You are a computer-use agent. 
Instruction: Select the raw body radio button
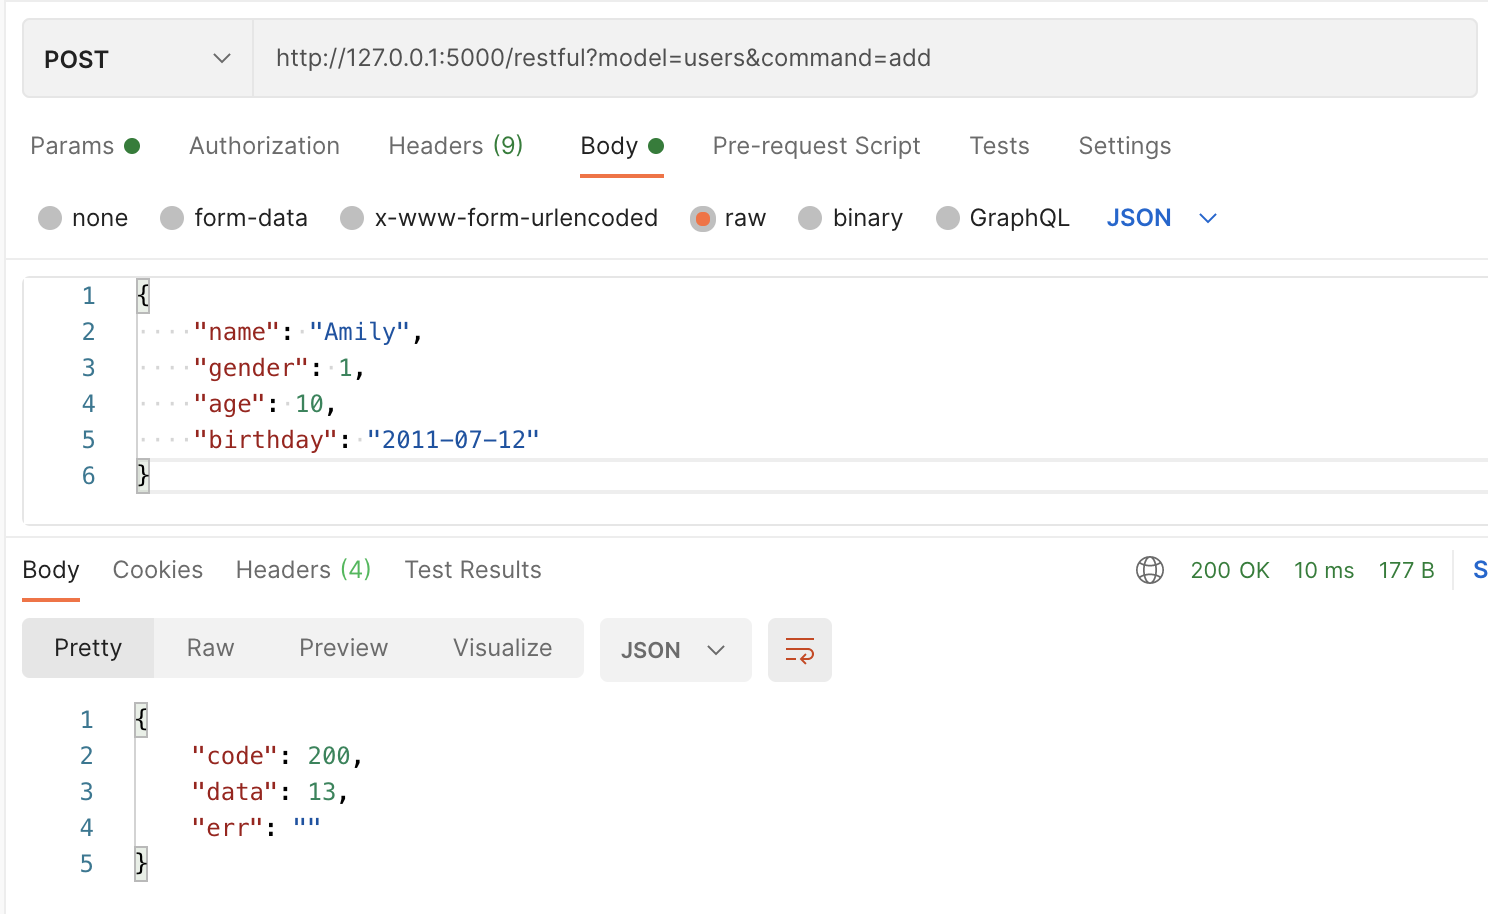(703, 218)
